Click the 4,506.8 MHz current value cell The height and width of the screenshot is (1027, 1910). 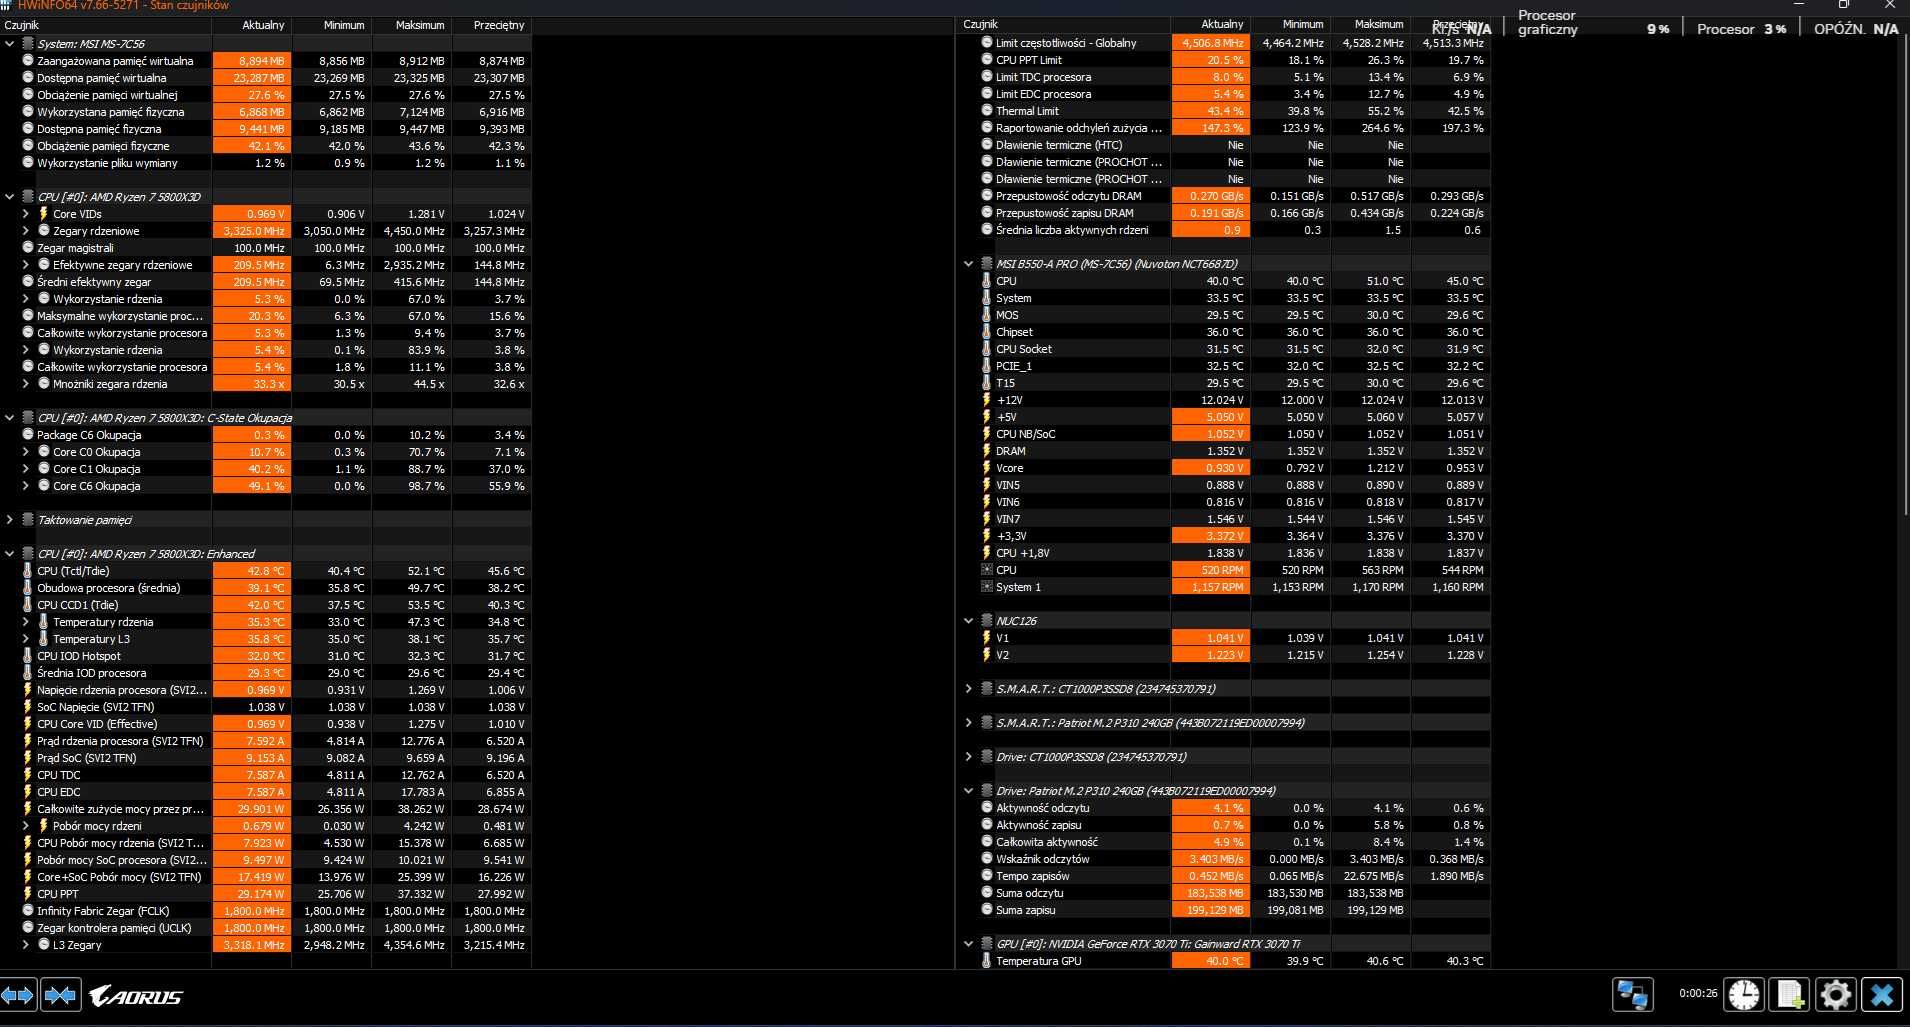point(1211,43)
